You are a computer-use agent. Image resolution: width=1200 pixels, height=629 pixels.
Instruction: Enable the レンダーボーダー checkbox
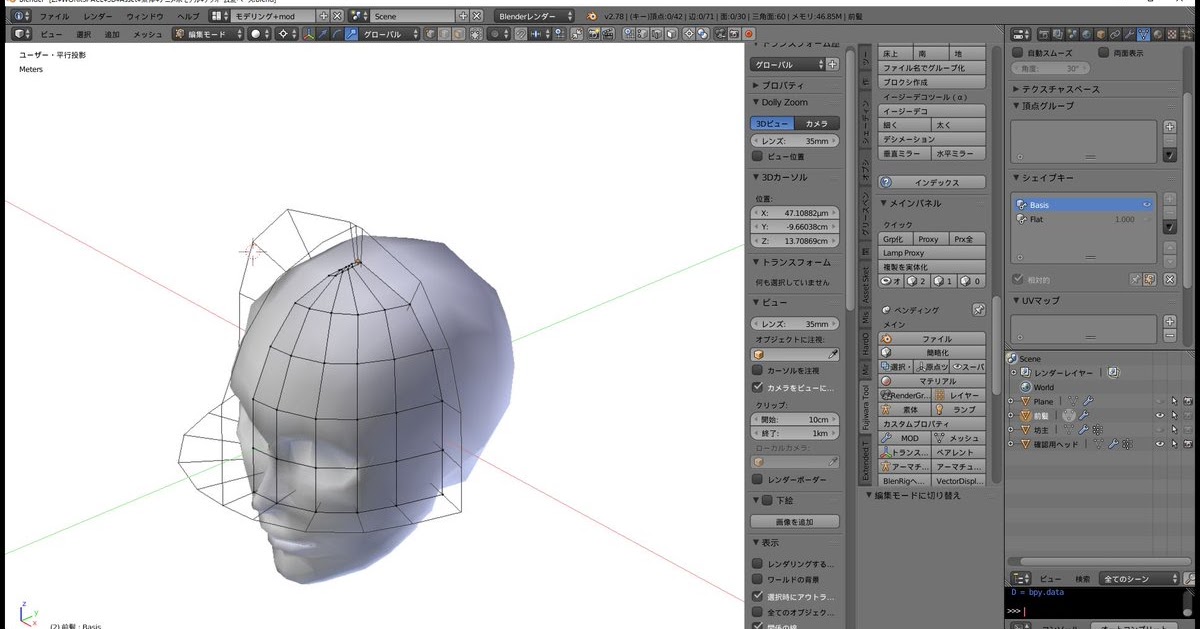pos(757,480)
